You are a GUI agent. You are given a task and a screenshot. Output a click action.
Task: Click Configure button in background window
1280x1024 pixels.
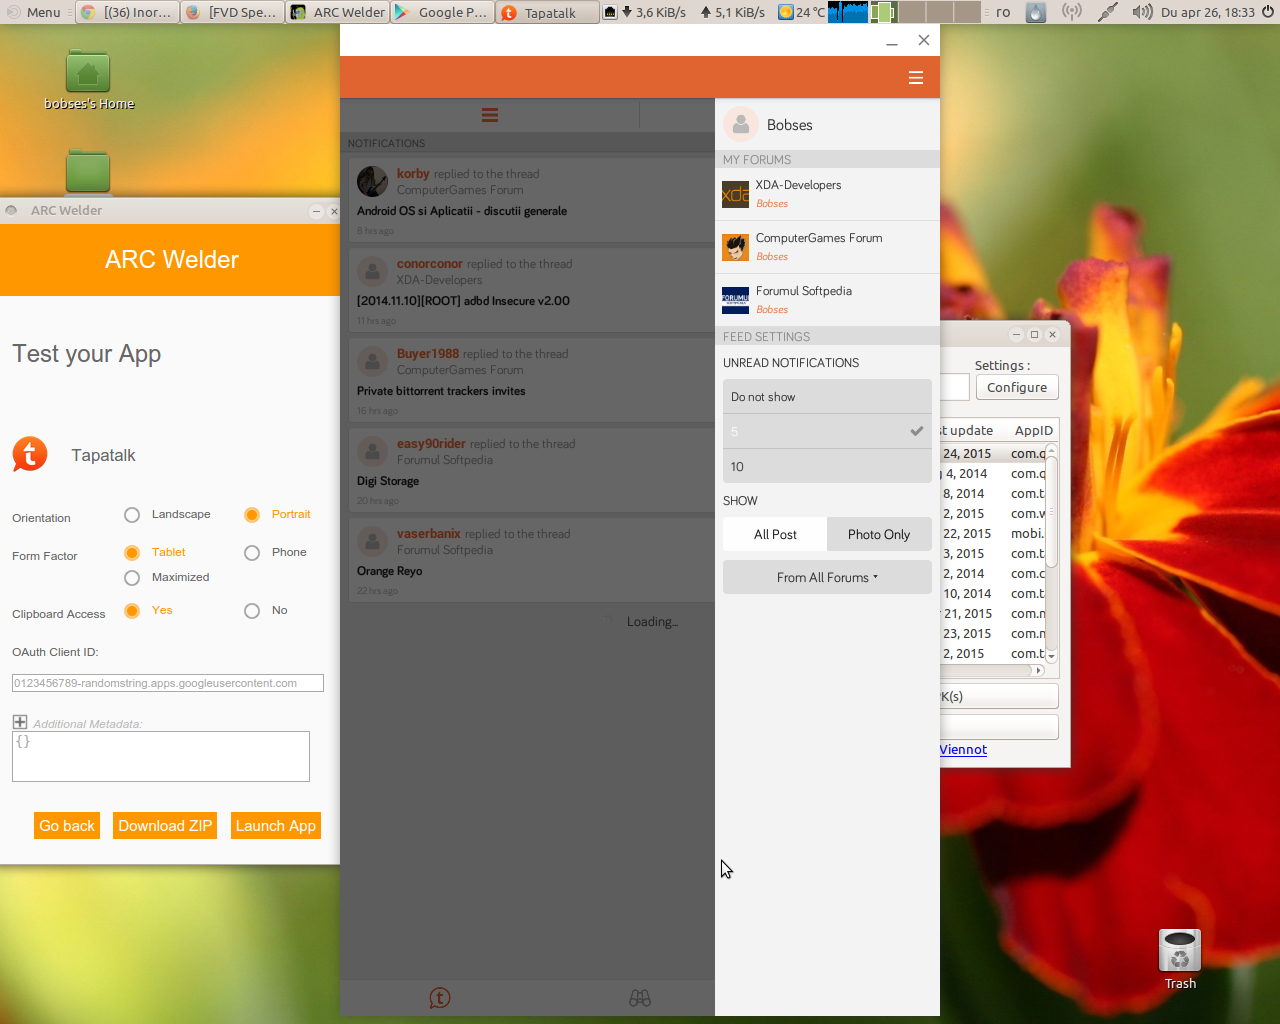click(1017, 387)
